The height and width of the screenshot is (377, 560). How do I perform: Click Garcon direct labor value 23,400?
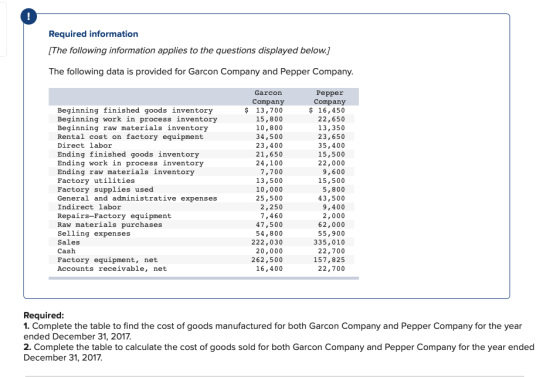(x=269, y=146)
